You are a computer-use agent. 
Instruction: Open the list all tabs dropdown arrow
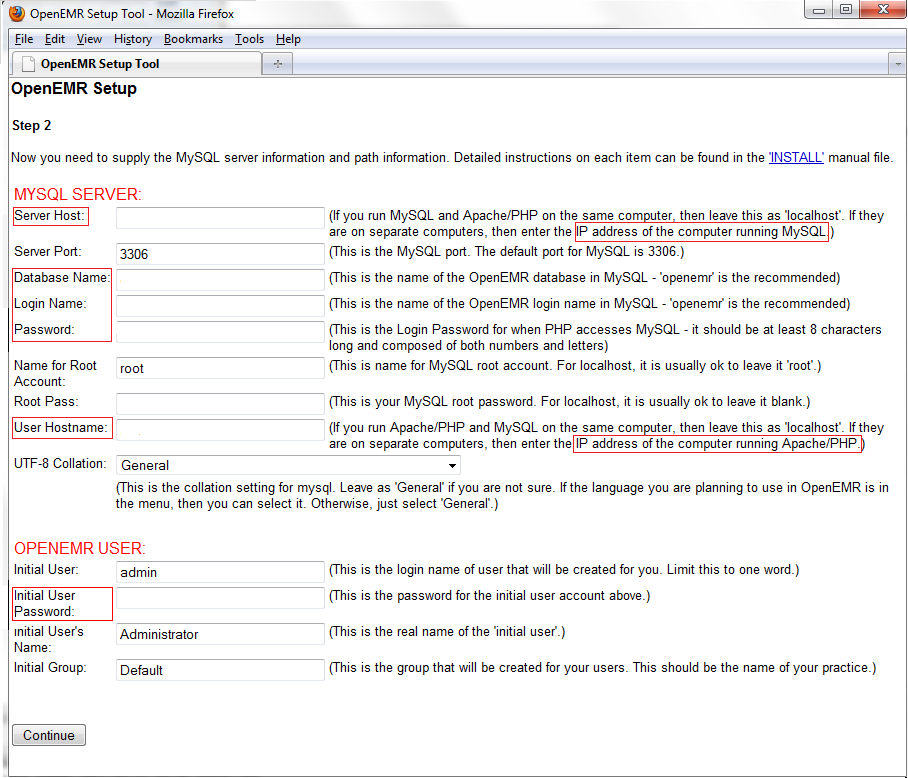898,64
